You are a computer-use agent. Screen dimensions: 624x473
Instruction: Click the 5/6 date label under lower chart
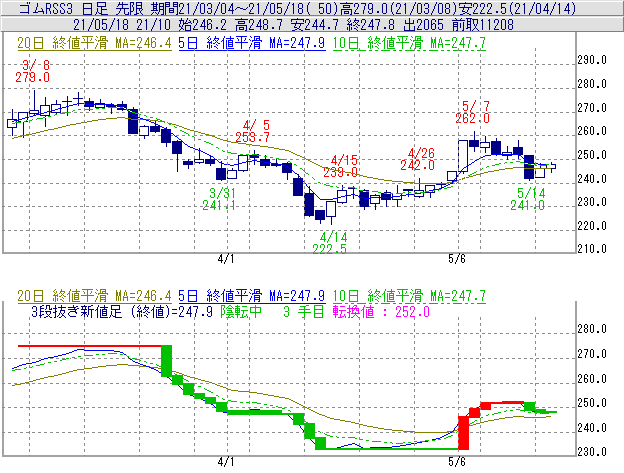pos(456,462)
